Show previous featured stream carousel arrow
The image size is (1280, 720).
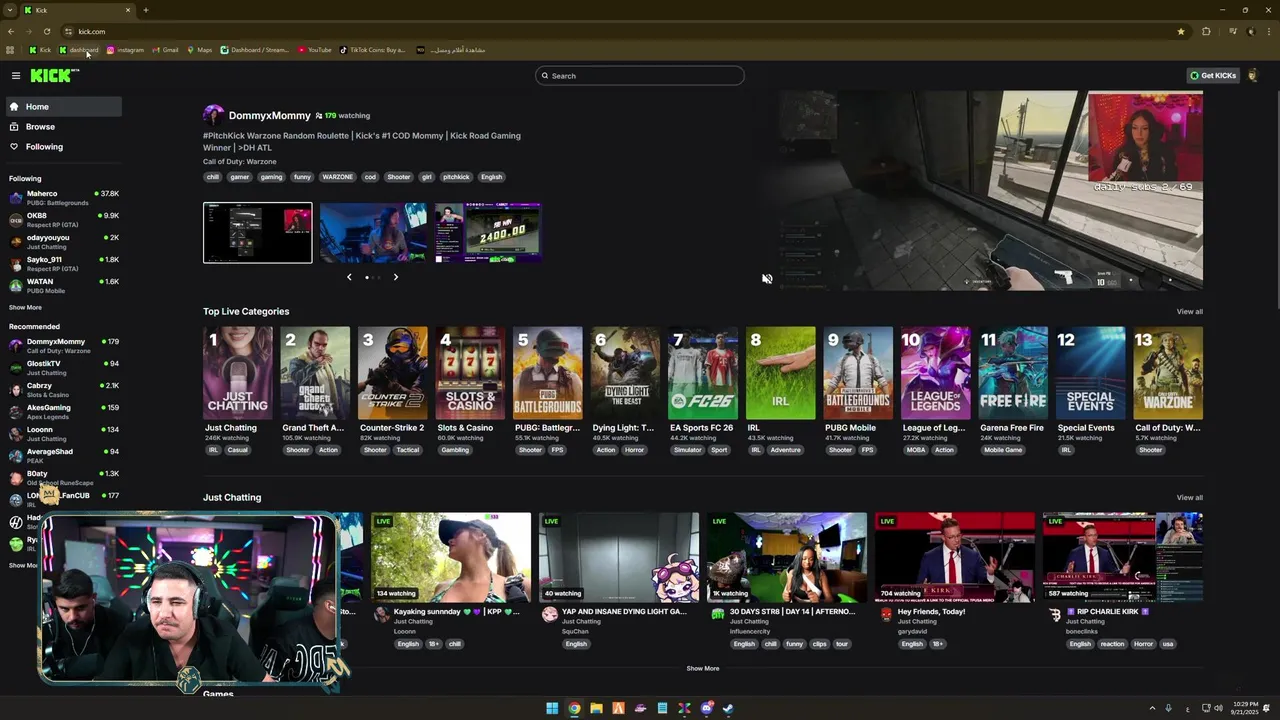(349, 277)
